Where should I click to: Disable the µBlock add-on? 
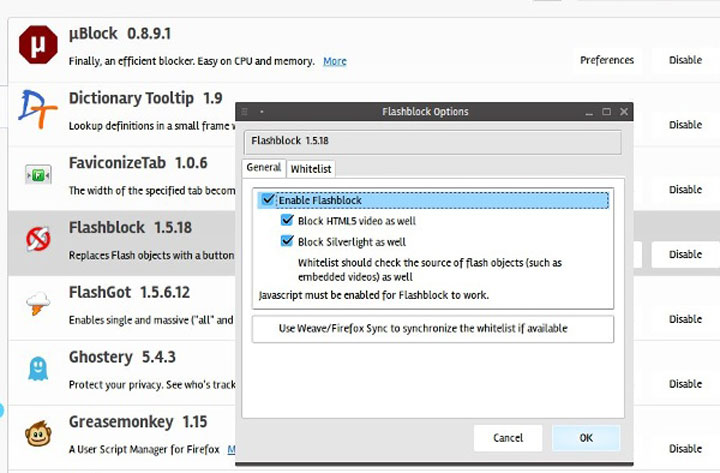point(685,60)
